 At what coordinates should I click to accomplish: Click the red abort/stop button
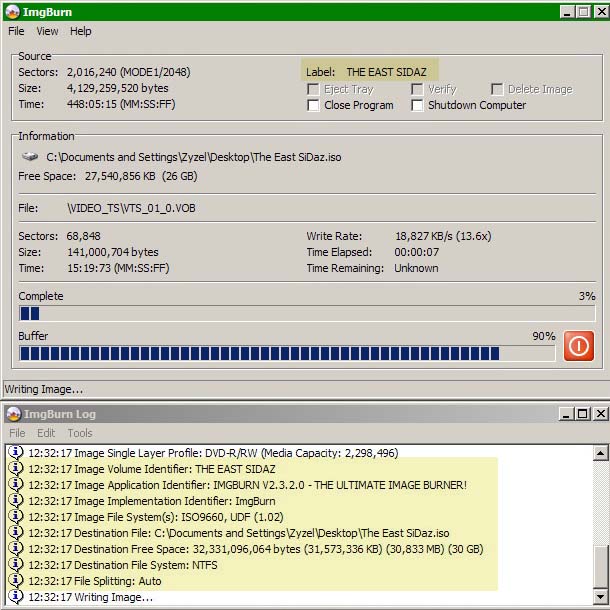tap(578, 346)
